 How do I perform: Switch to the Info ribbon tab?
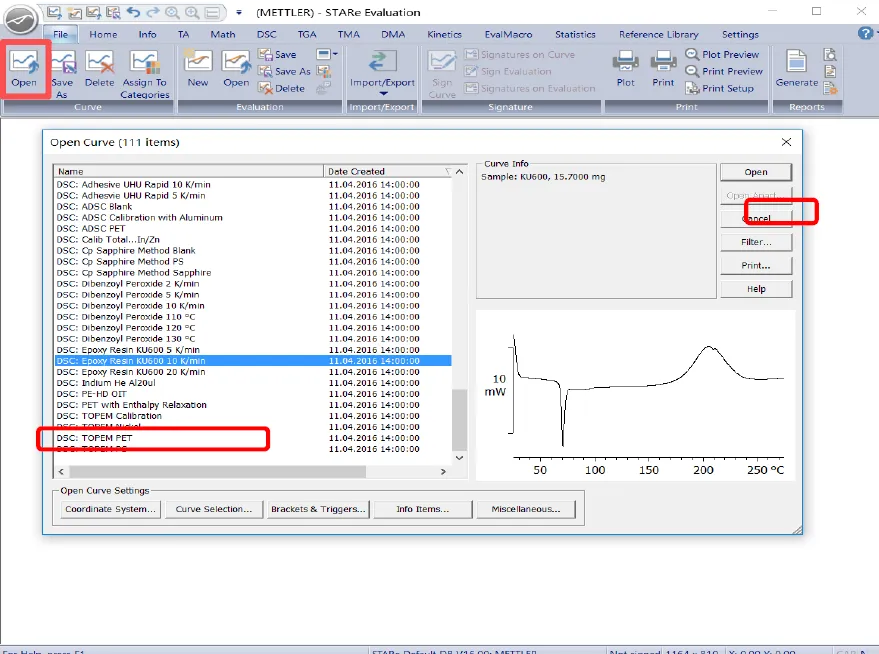tap(147, 34)
